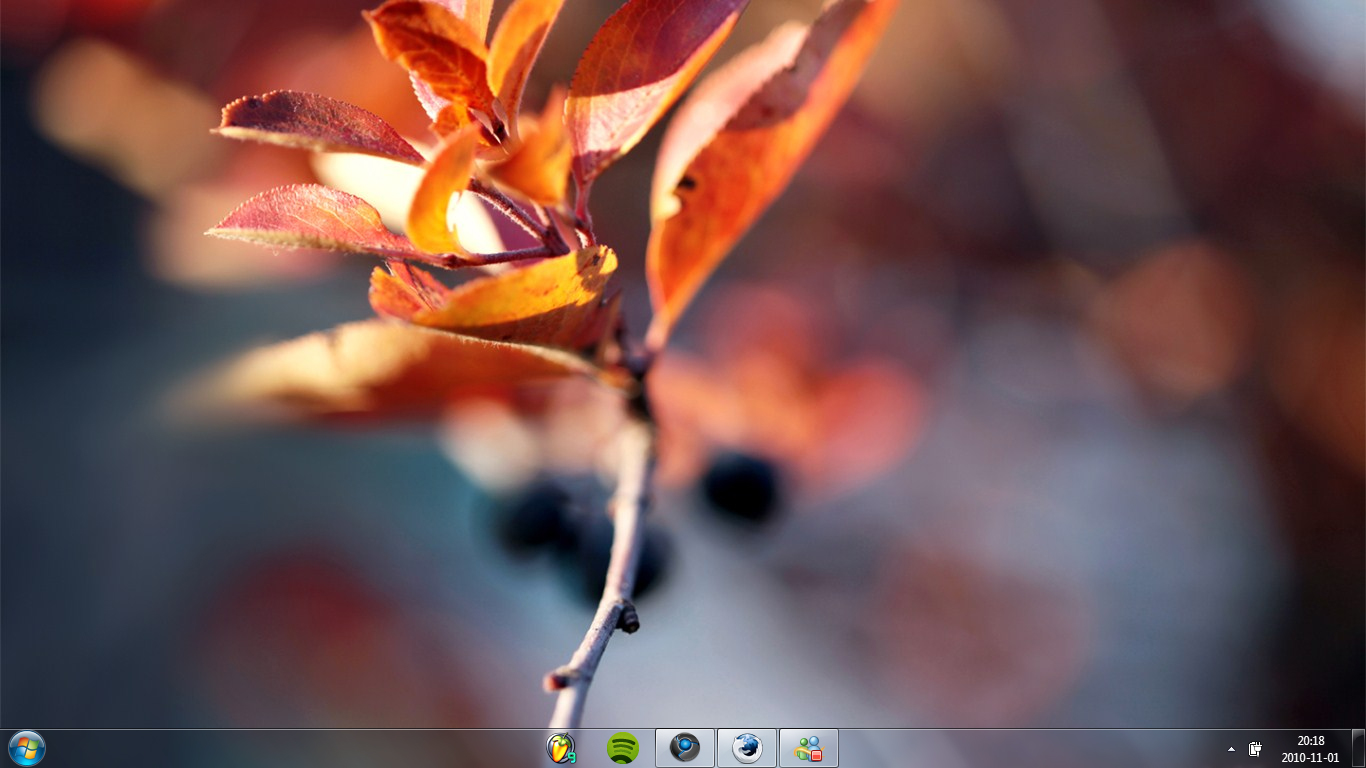
Task: Click the power plug tray icon
Action: tap(1255, 749)
